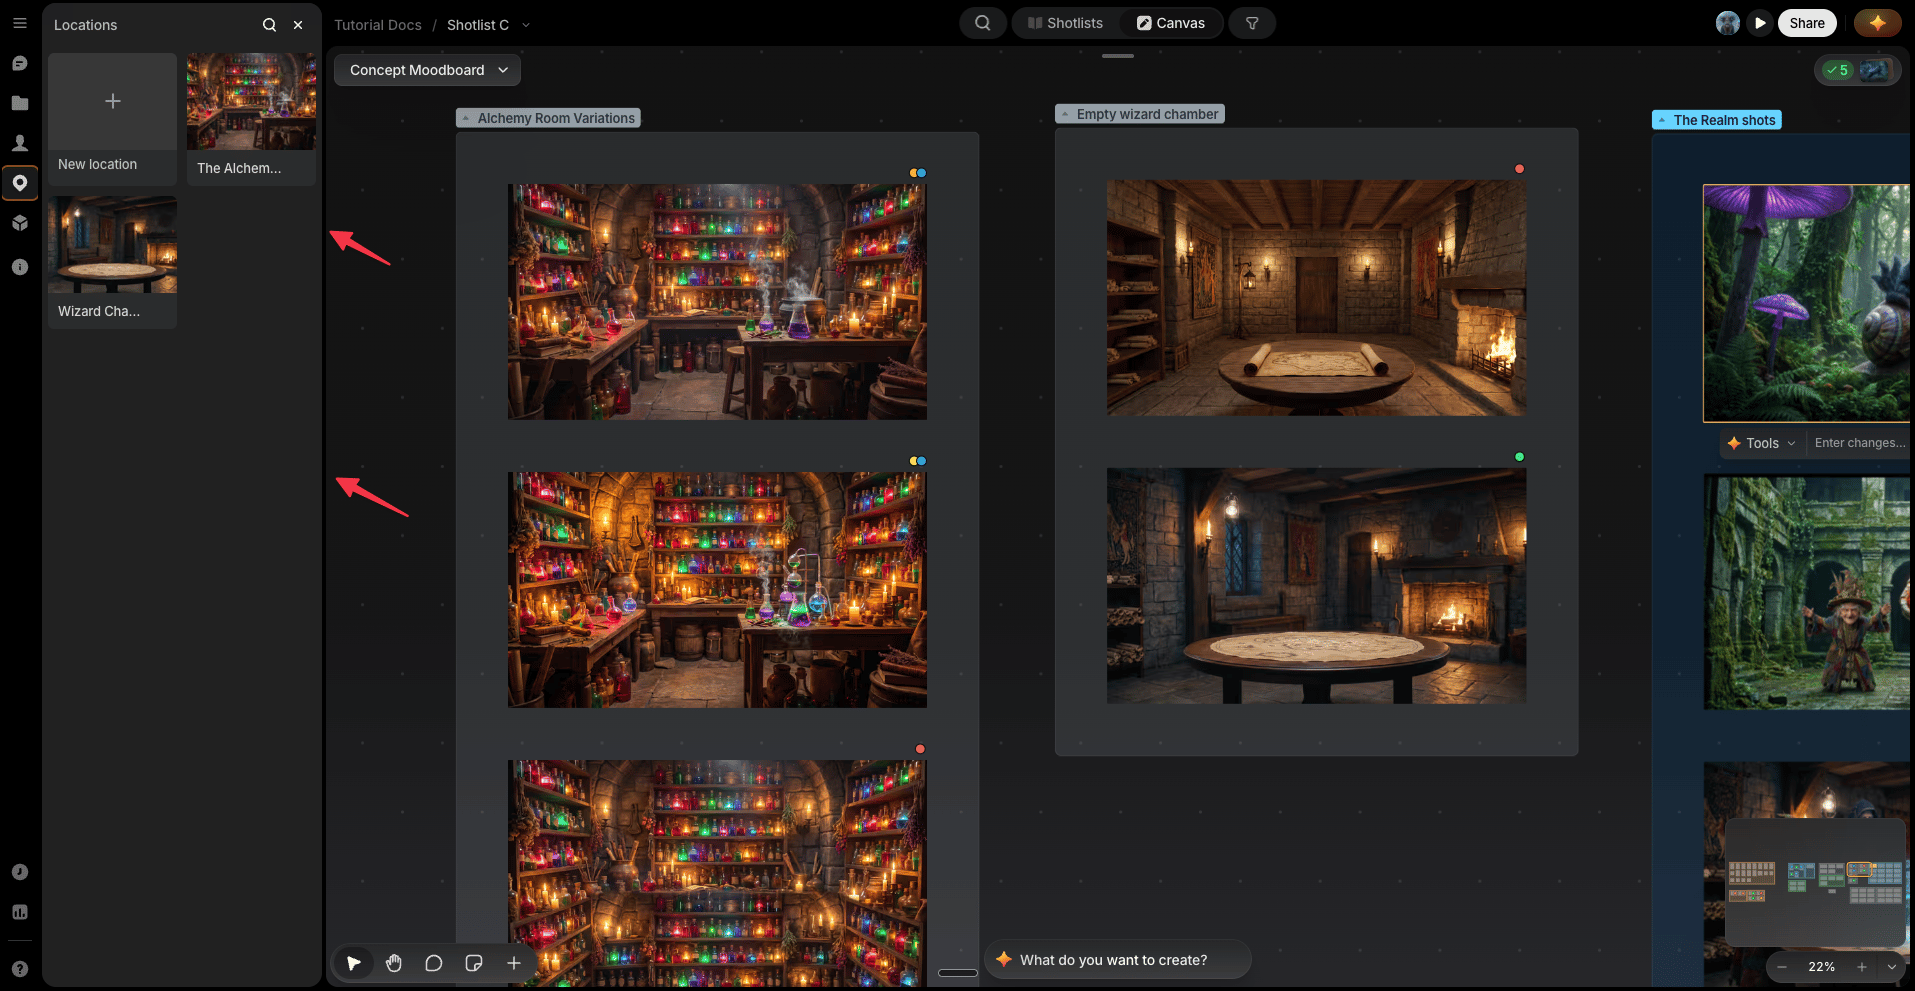Image resolution: width=1915 pixels, height=991 pixels.
Task: Click the Enter changes input field
Action: [1860, 443]
